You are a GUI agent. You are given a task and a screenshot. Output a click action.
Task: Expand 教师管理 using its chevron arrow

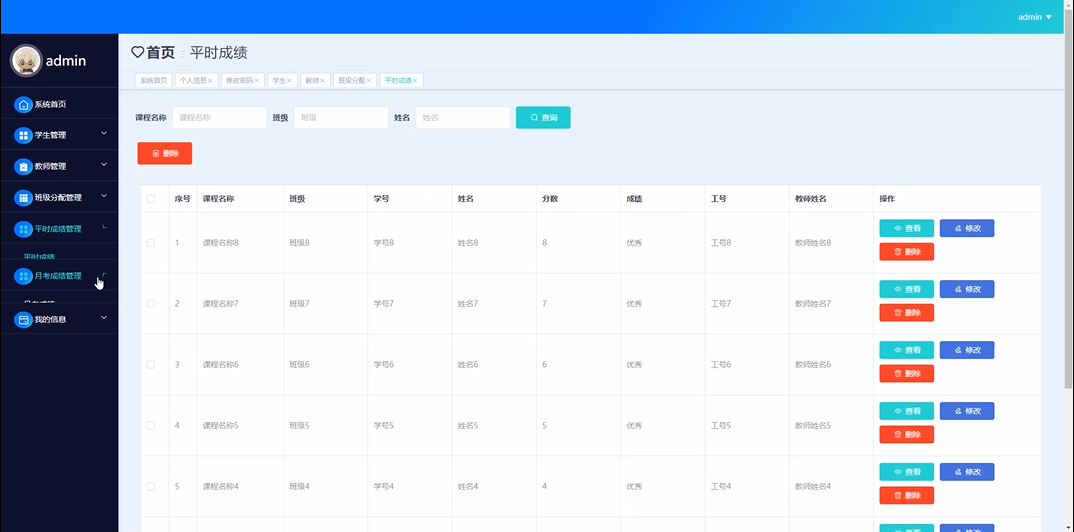point(104,164)
